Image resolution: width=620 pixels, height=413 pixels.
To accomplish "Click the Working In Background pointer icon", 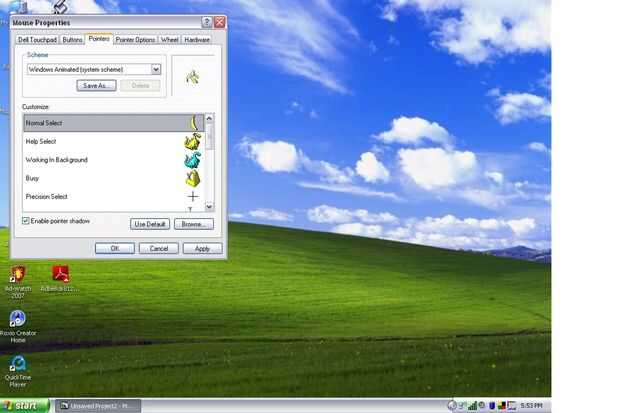I will pos(193,159).
